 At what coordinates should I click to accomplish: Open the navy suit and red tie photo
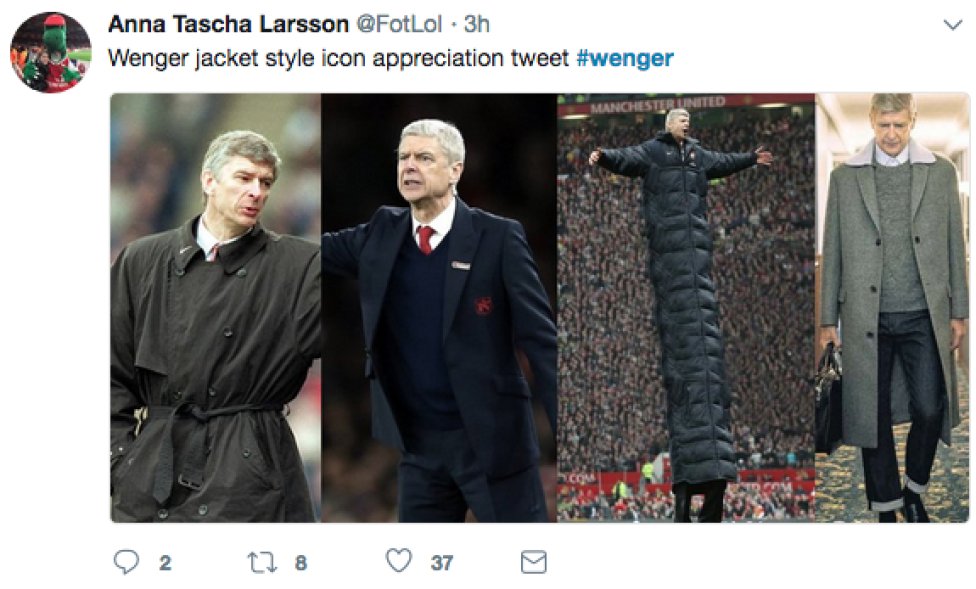click(438, 308)
